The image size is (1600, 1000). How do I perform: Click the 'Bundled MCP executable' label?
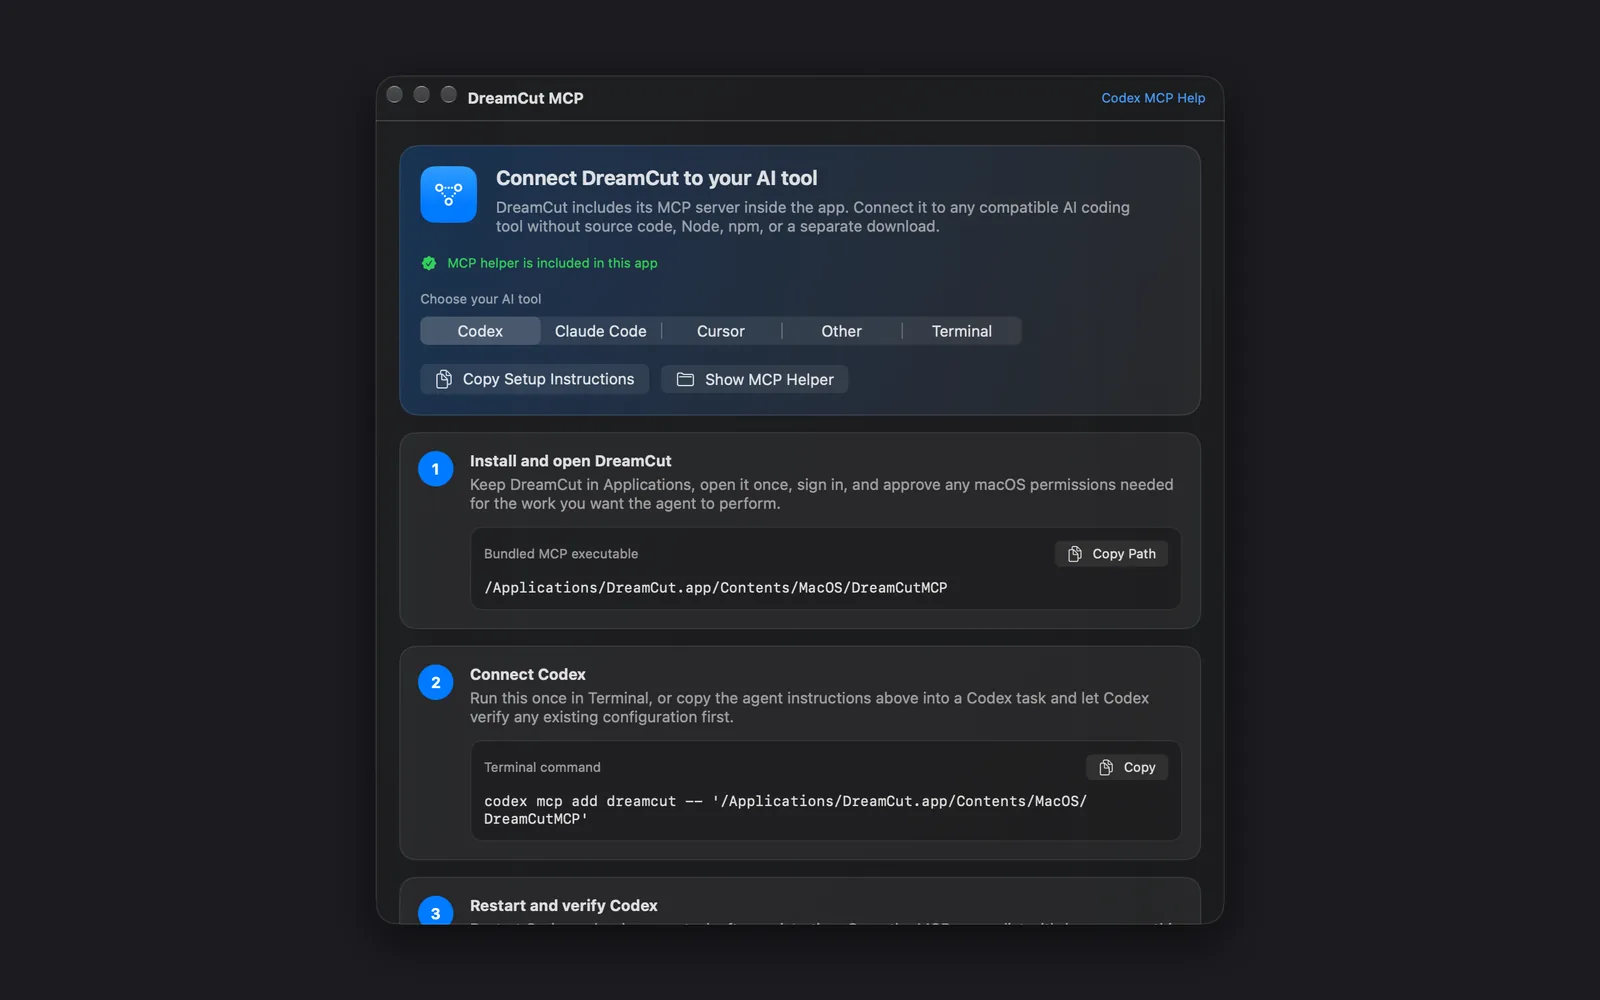(x=561, y=554)
